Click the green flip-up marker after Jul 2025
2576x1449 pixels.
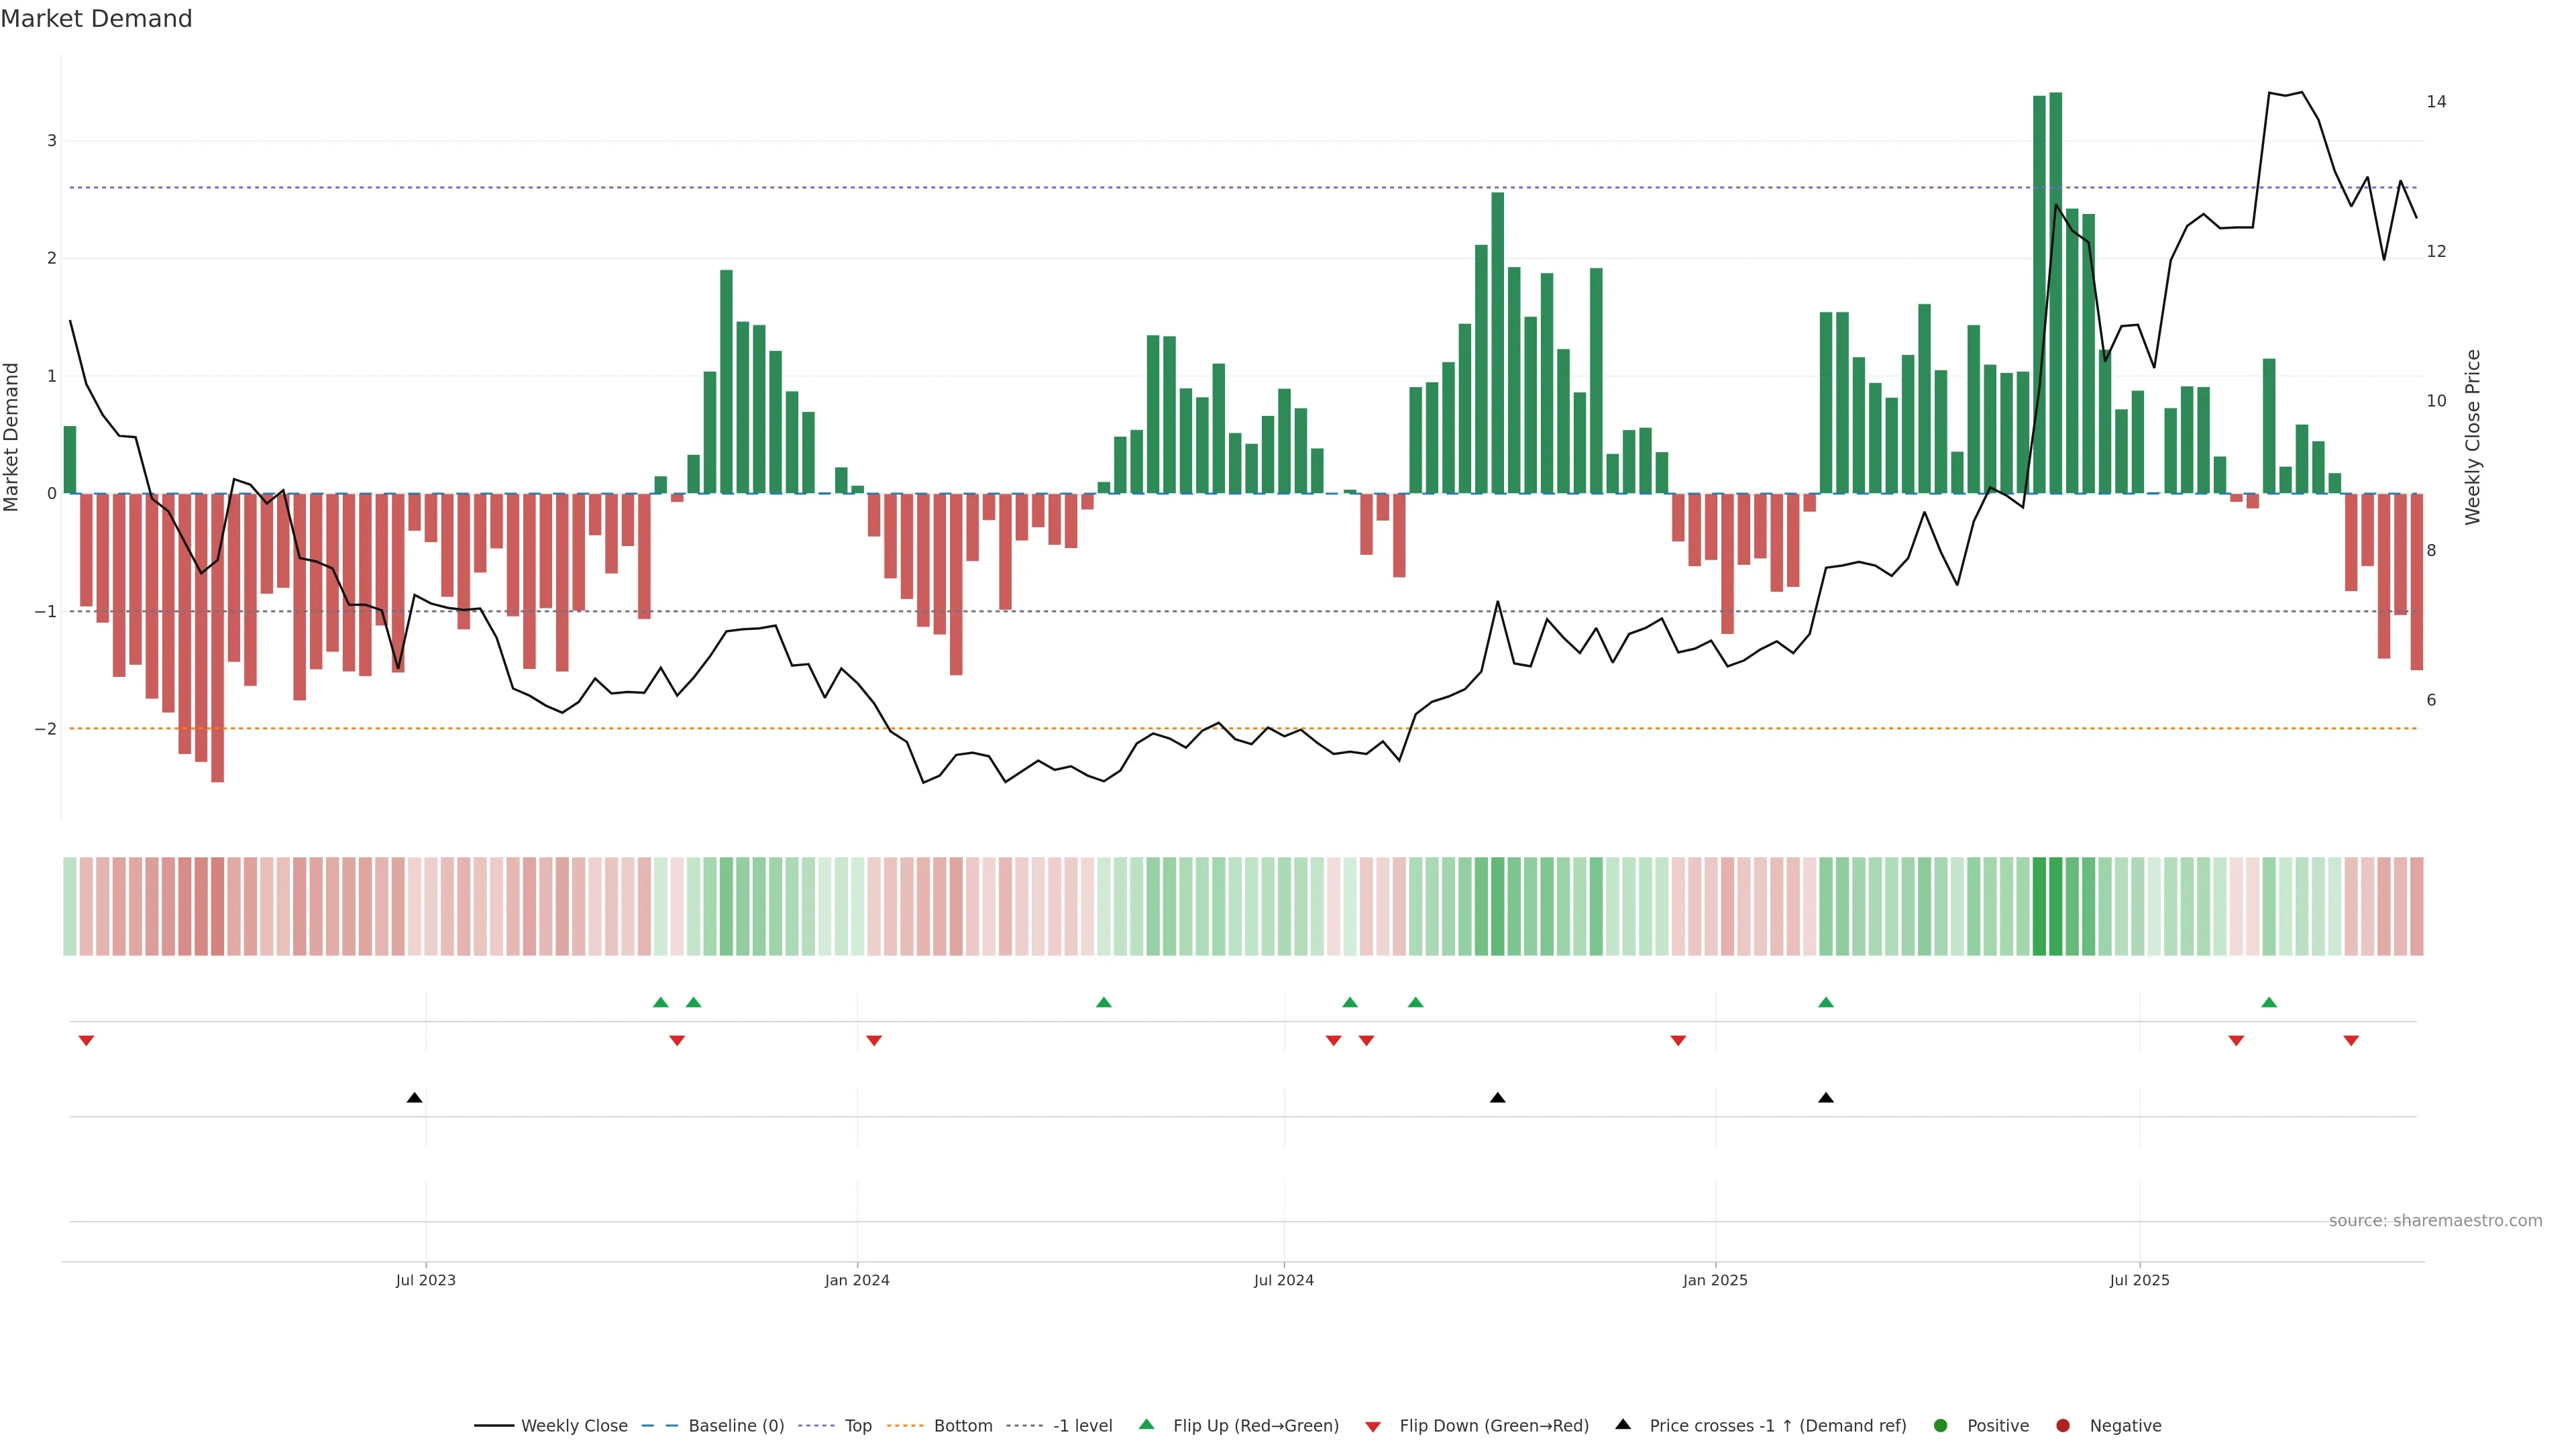coord(2269,1002)
